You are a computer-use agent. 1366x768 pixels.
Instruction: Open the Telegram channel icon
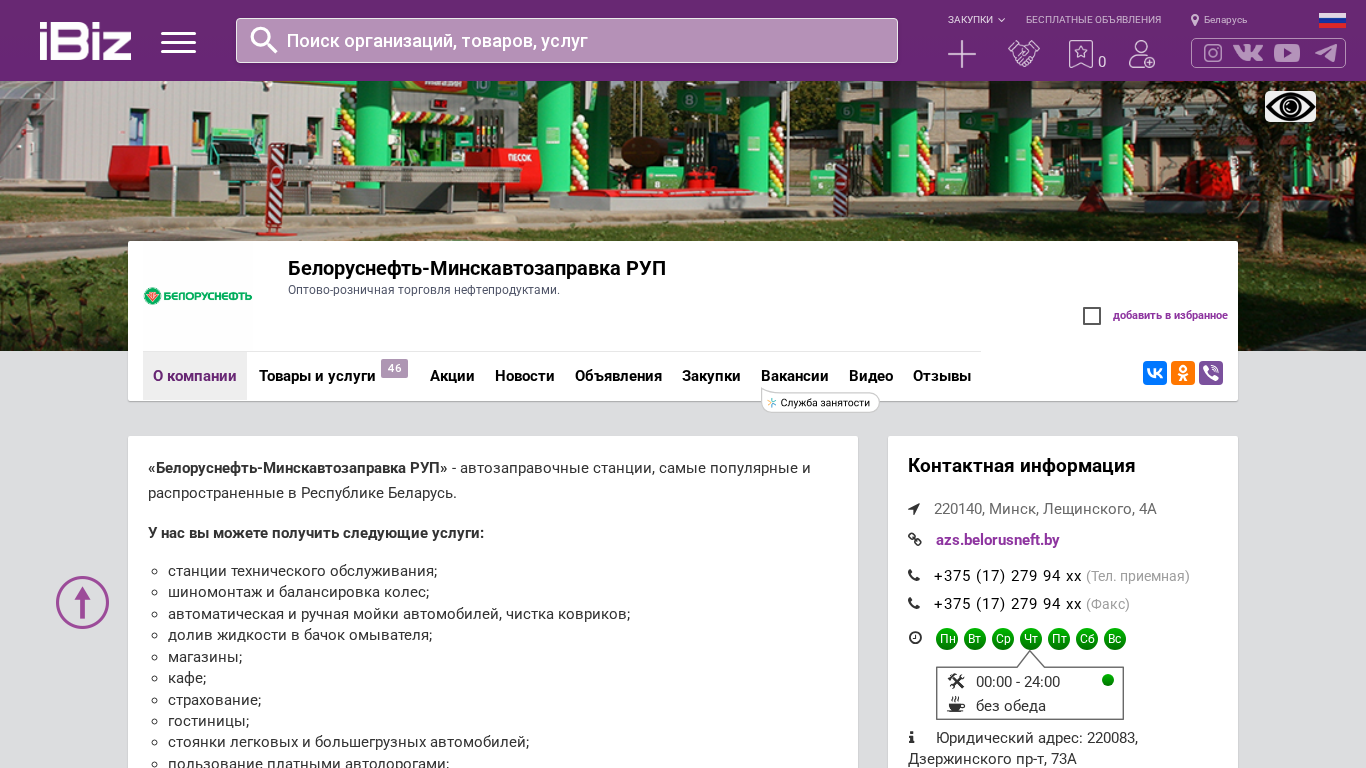click(x=1326, y=53)
